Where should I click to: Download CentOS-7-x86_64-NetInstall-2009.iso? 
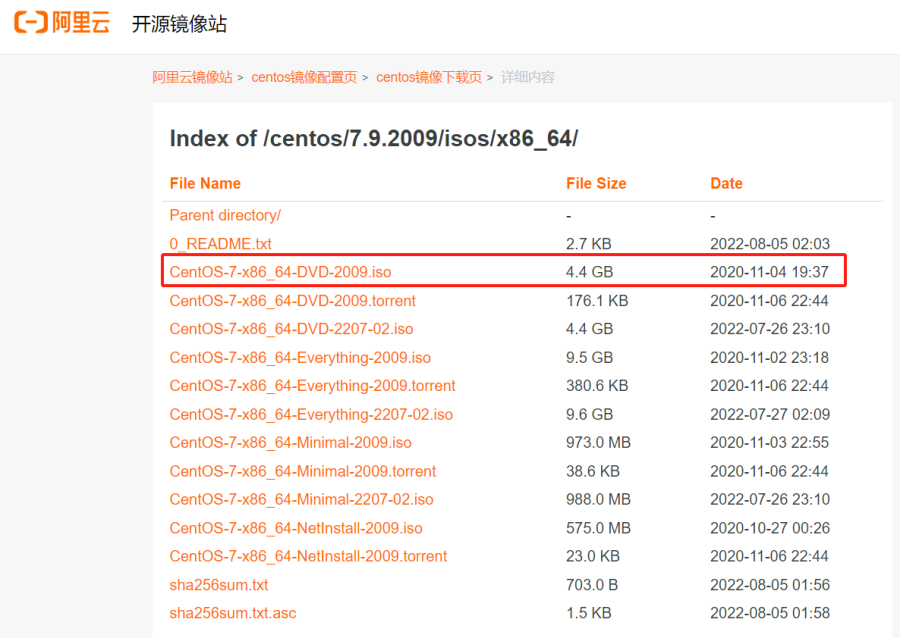pyautogui.click(x=296, y=528)
